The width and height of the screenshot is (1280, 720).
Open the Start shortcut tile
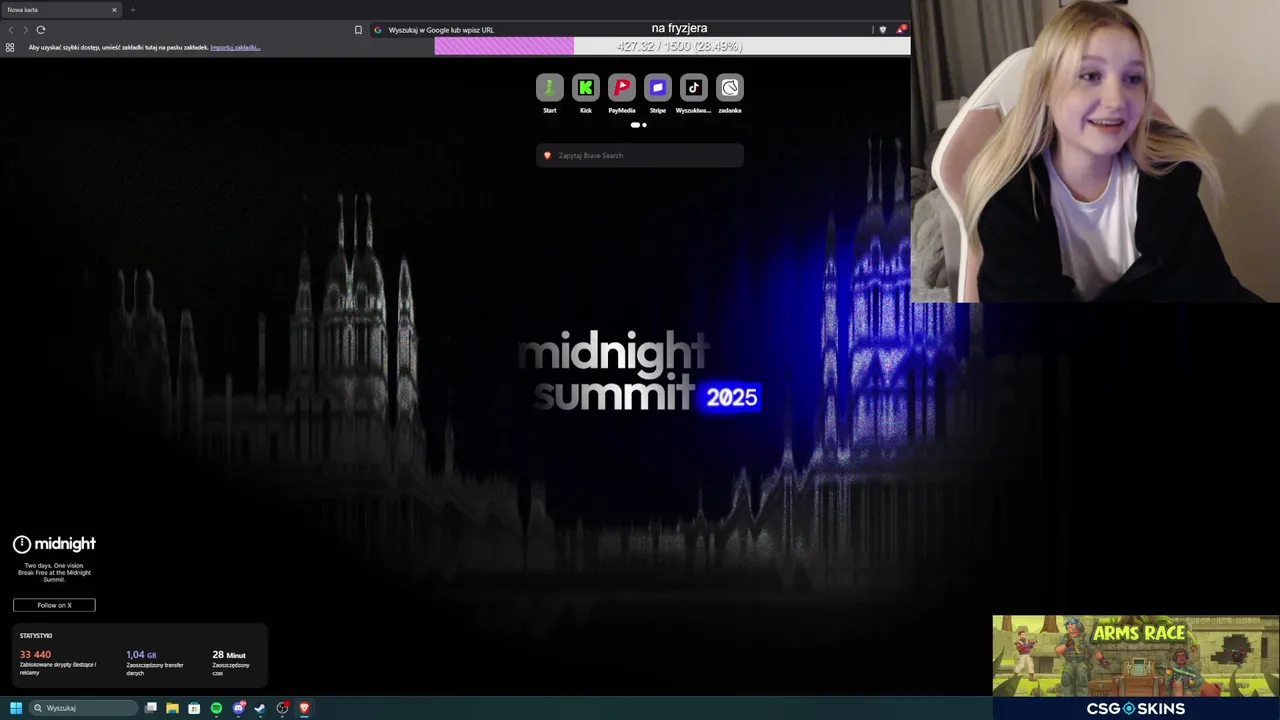pos(549,88)
